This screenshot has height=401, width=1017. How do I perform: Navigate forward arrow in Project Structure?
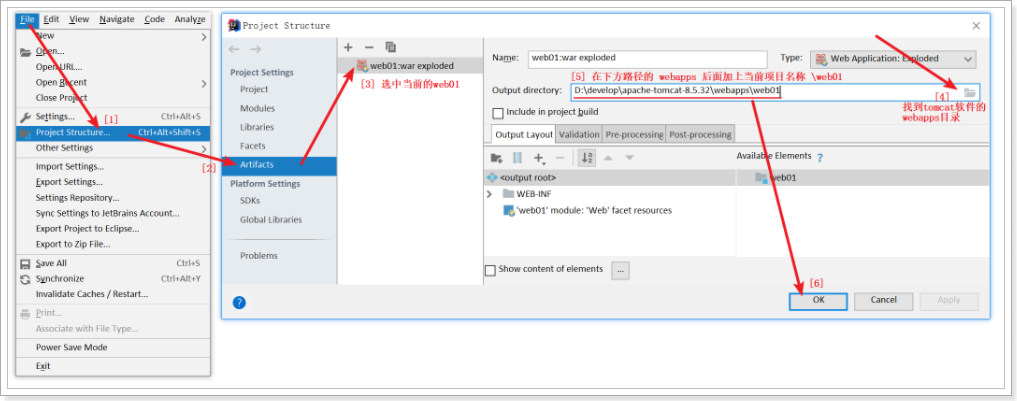[256, 49]
